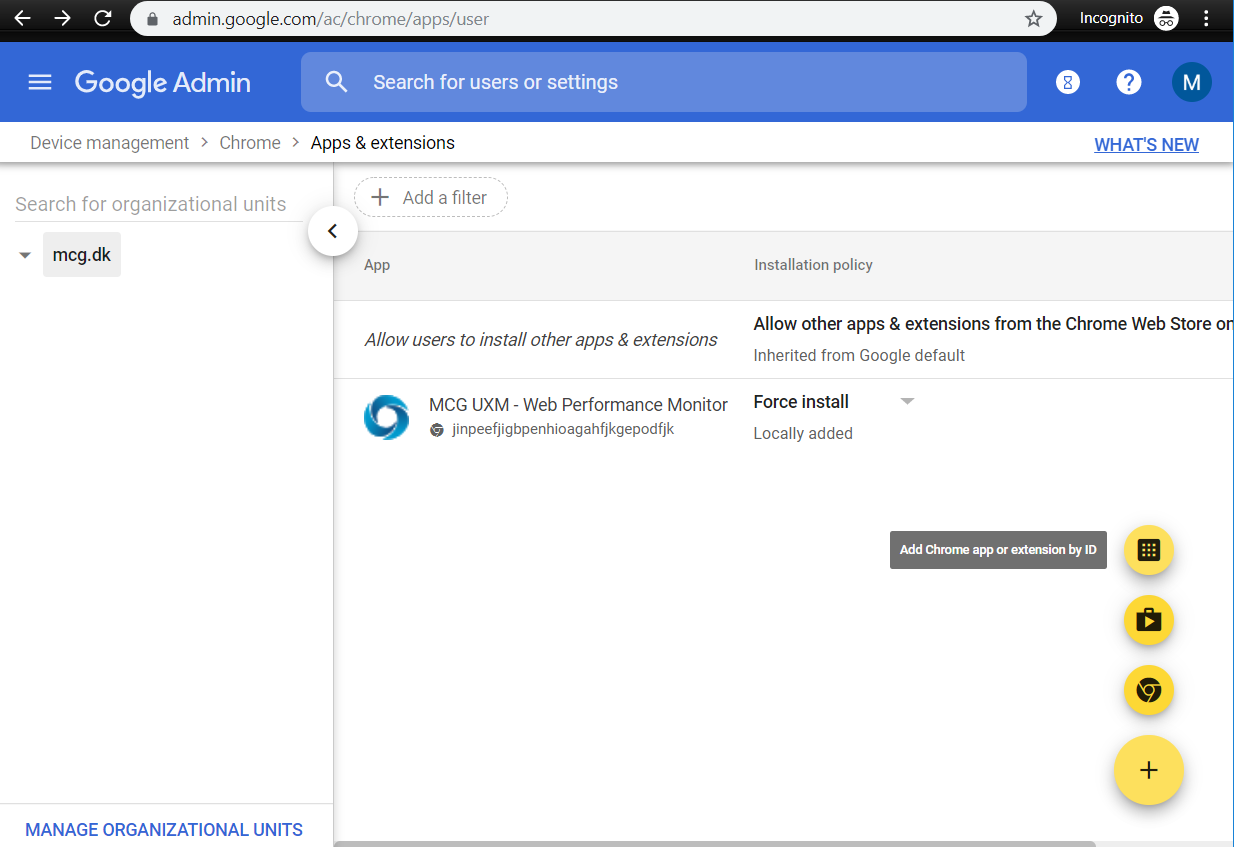Reload the page in the browser
This screenshot has height=847, width=1234.
pos(102,18)
